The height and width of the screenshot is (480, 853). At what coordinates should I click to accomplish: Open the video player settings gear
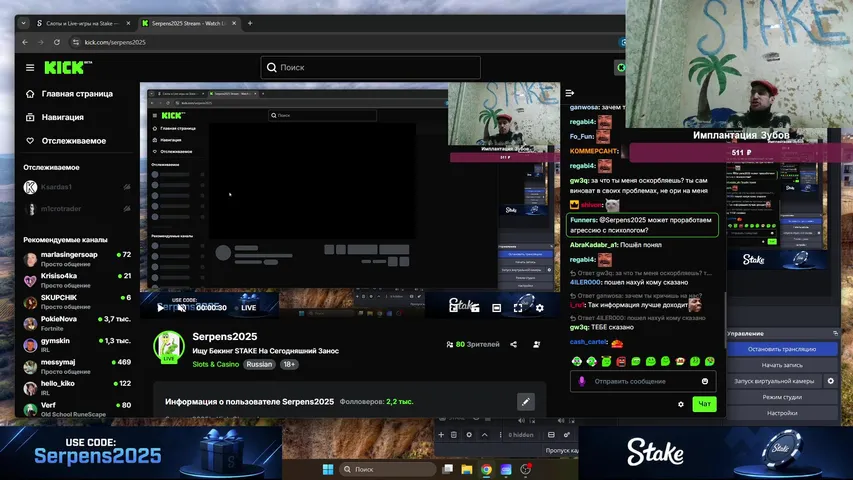pos(540,307)
